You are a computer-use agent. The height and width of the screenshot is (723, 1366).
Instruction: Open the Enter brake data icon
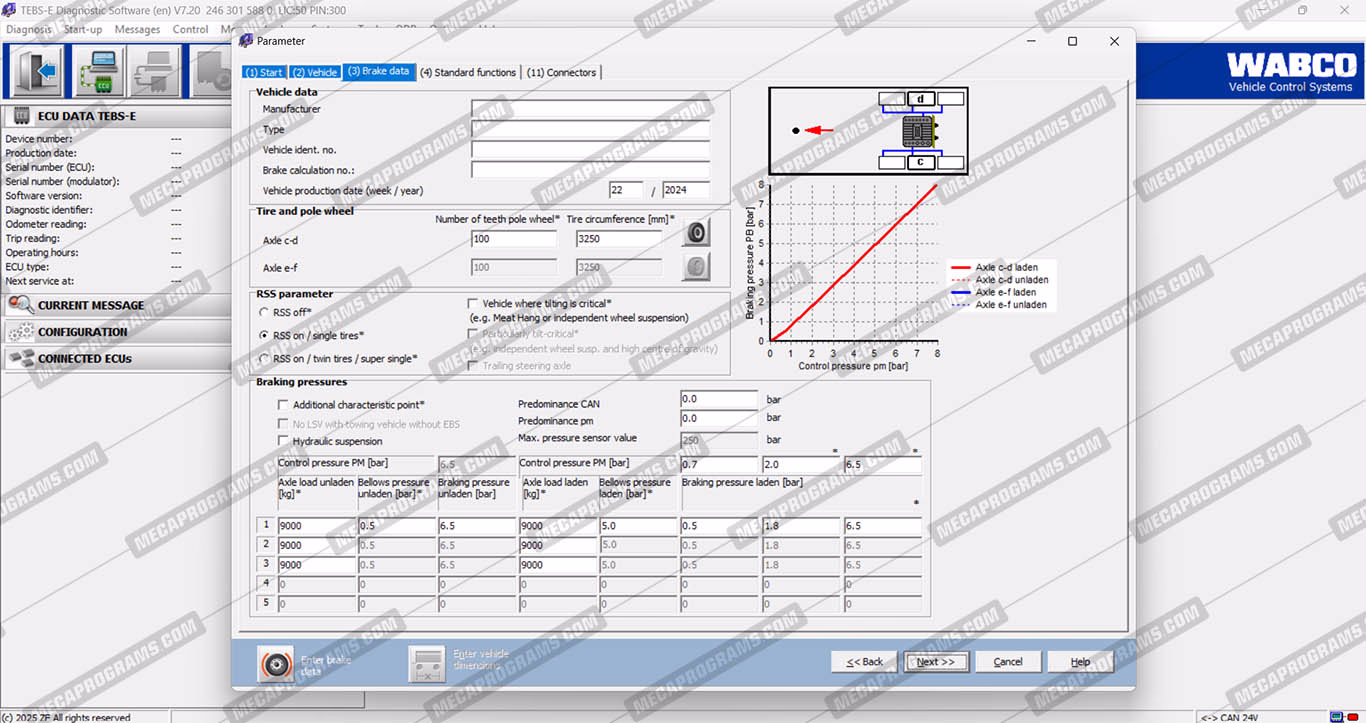point(275,663)
